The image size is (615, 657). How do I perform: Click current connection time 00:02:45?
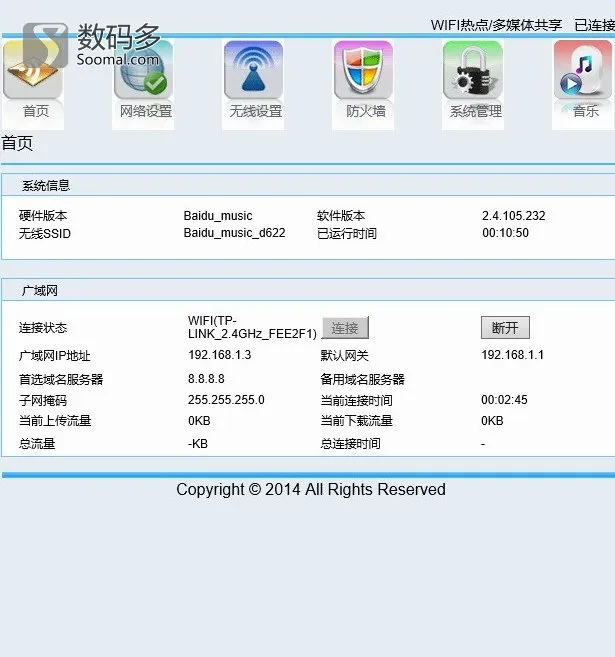pyautogui.click(x=504, y=400)
